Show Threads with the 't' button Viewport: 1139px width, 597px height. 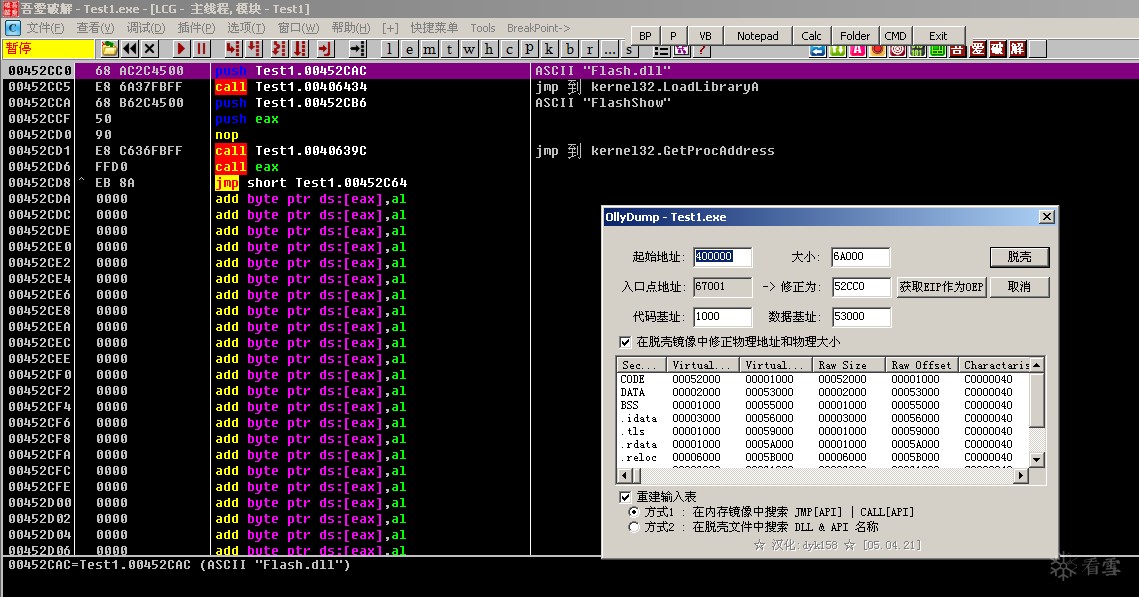click(x=450, y=49)
